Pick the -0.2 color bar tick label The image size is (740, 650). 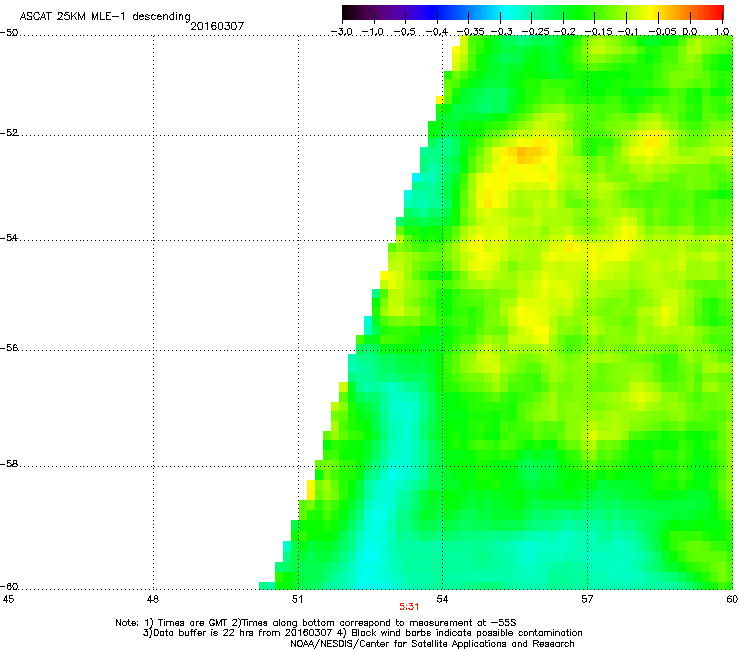[x=565, y=32]
